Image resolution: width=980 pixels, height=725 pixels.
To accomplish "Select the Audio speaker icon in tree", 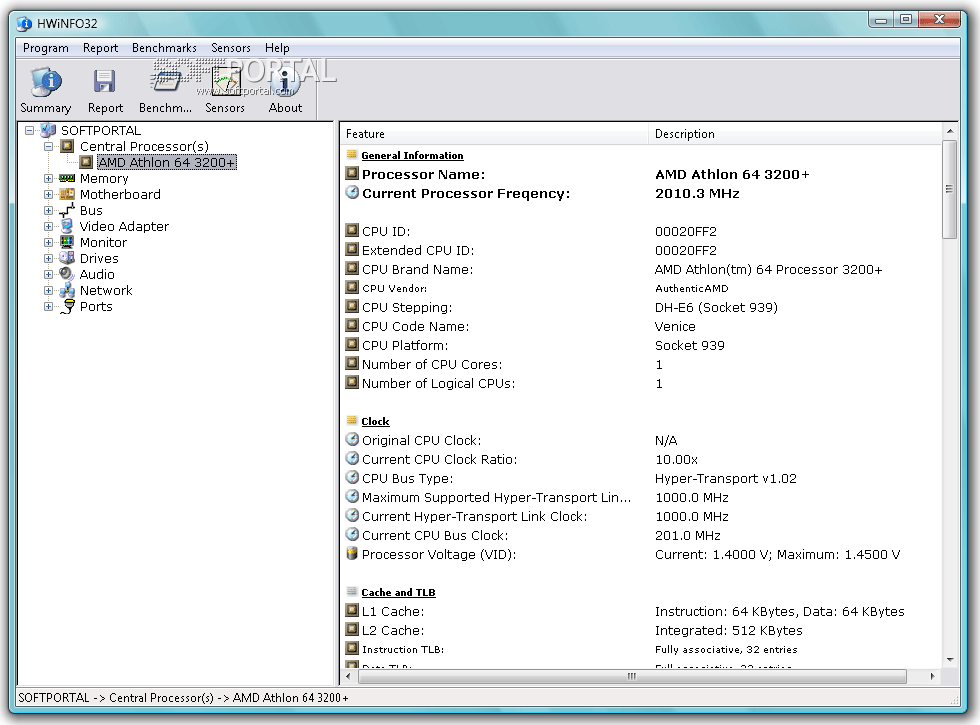I will (67, 275).
